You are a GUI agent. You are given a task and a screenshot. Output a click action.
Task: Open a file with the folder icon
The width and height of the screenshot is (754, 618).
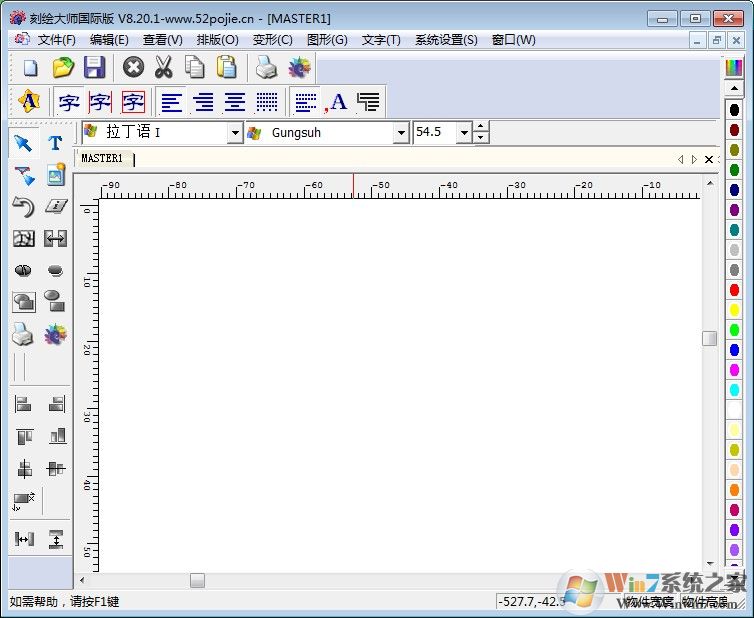[x=63, y=68]
